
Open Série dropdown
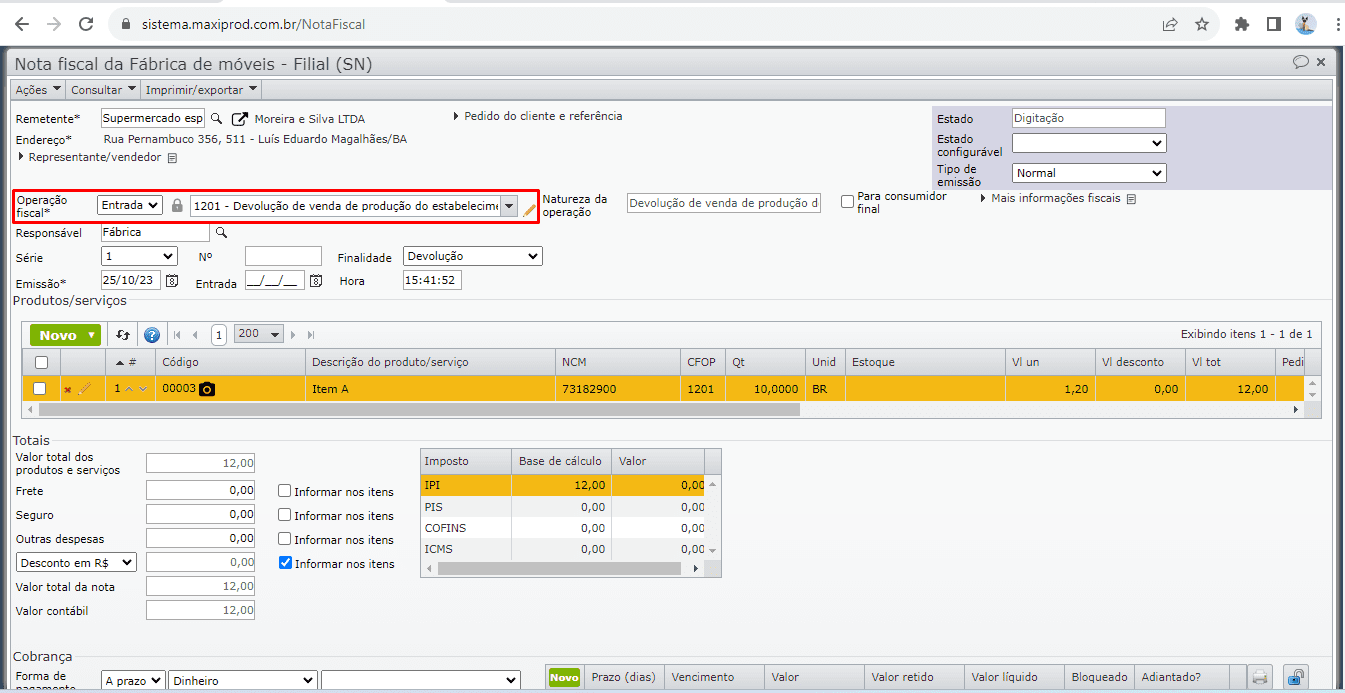[x=139, y=257]
